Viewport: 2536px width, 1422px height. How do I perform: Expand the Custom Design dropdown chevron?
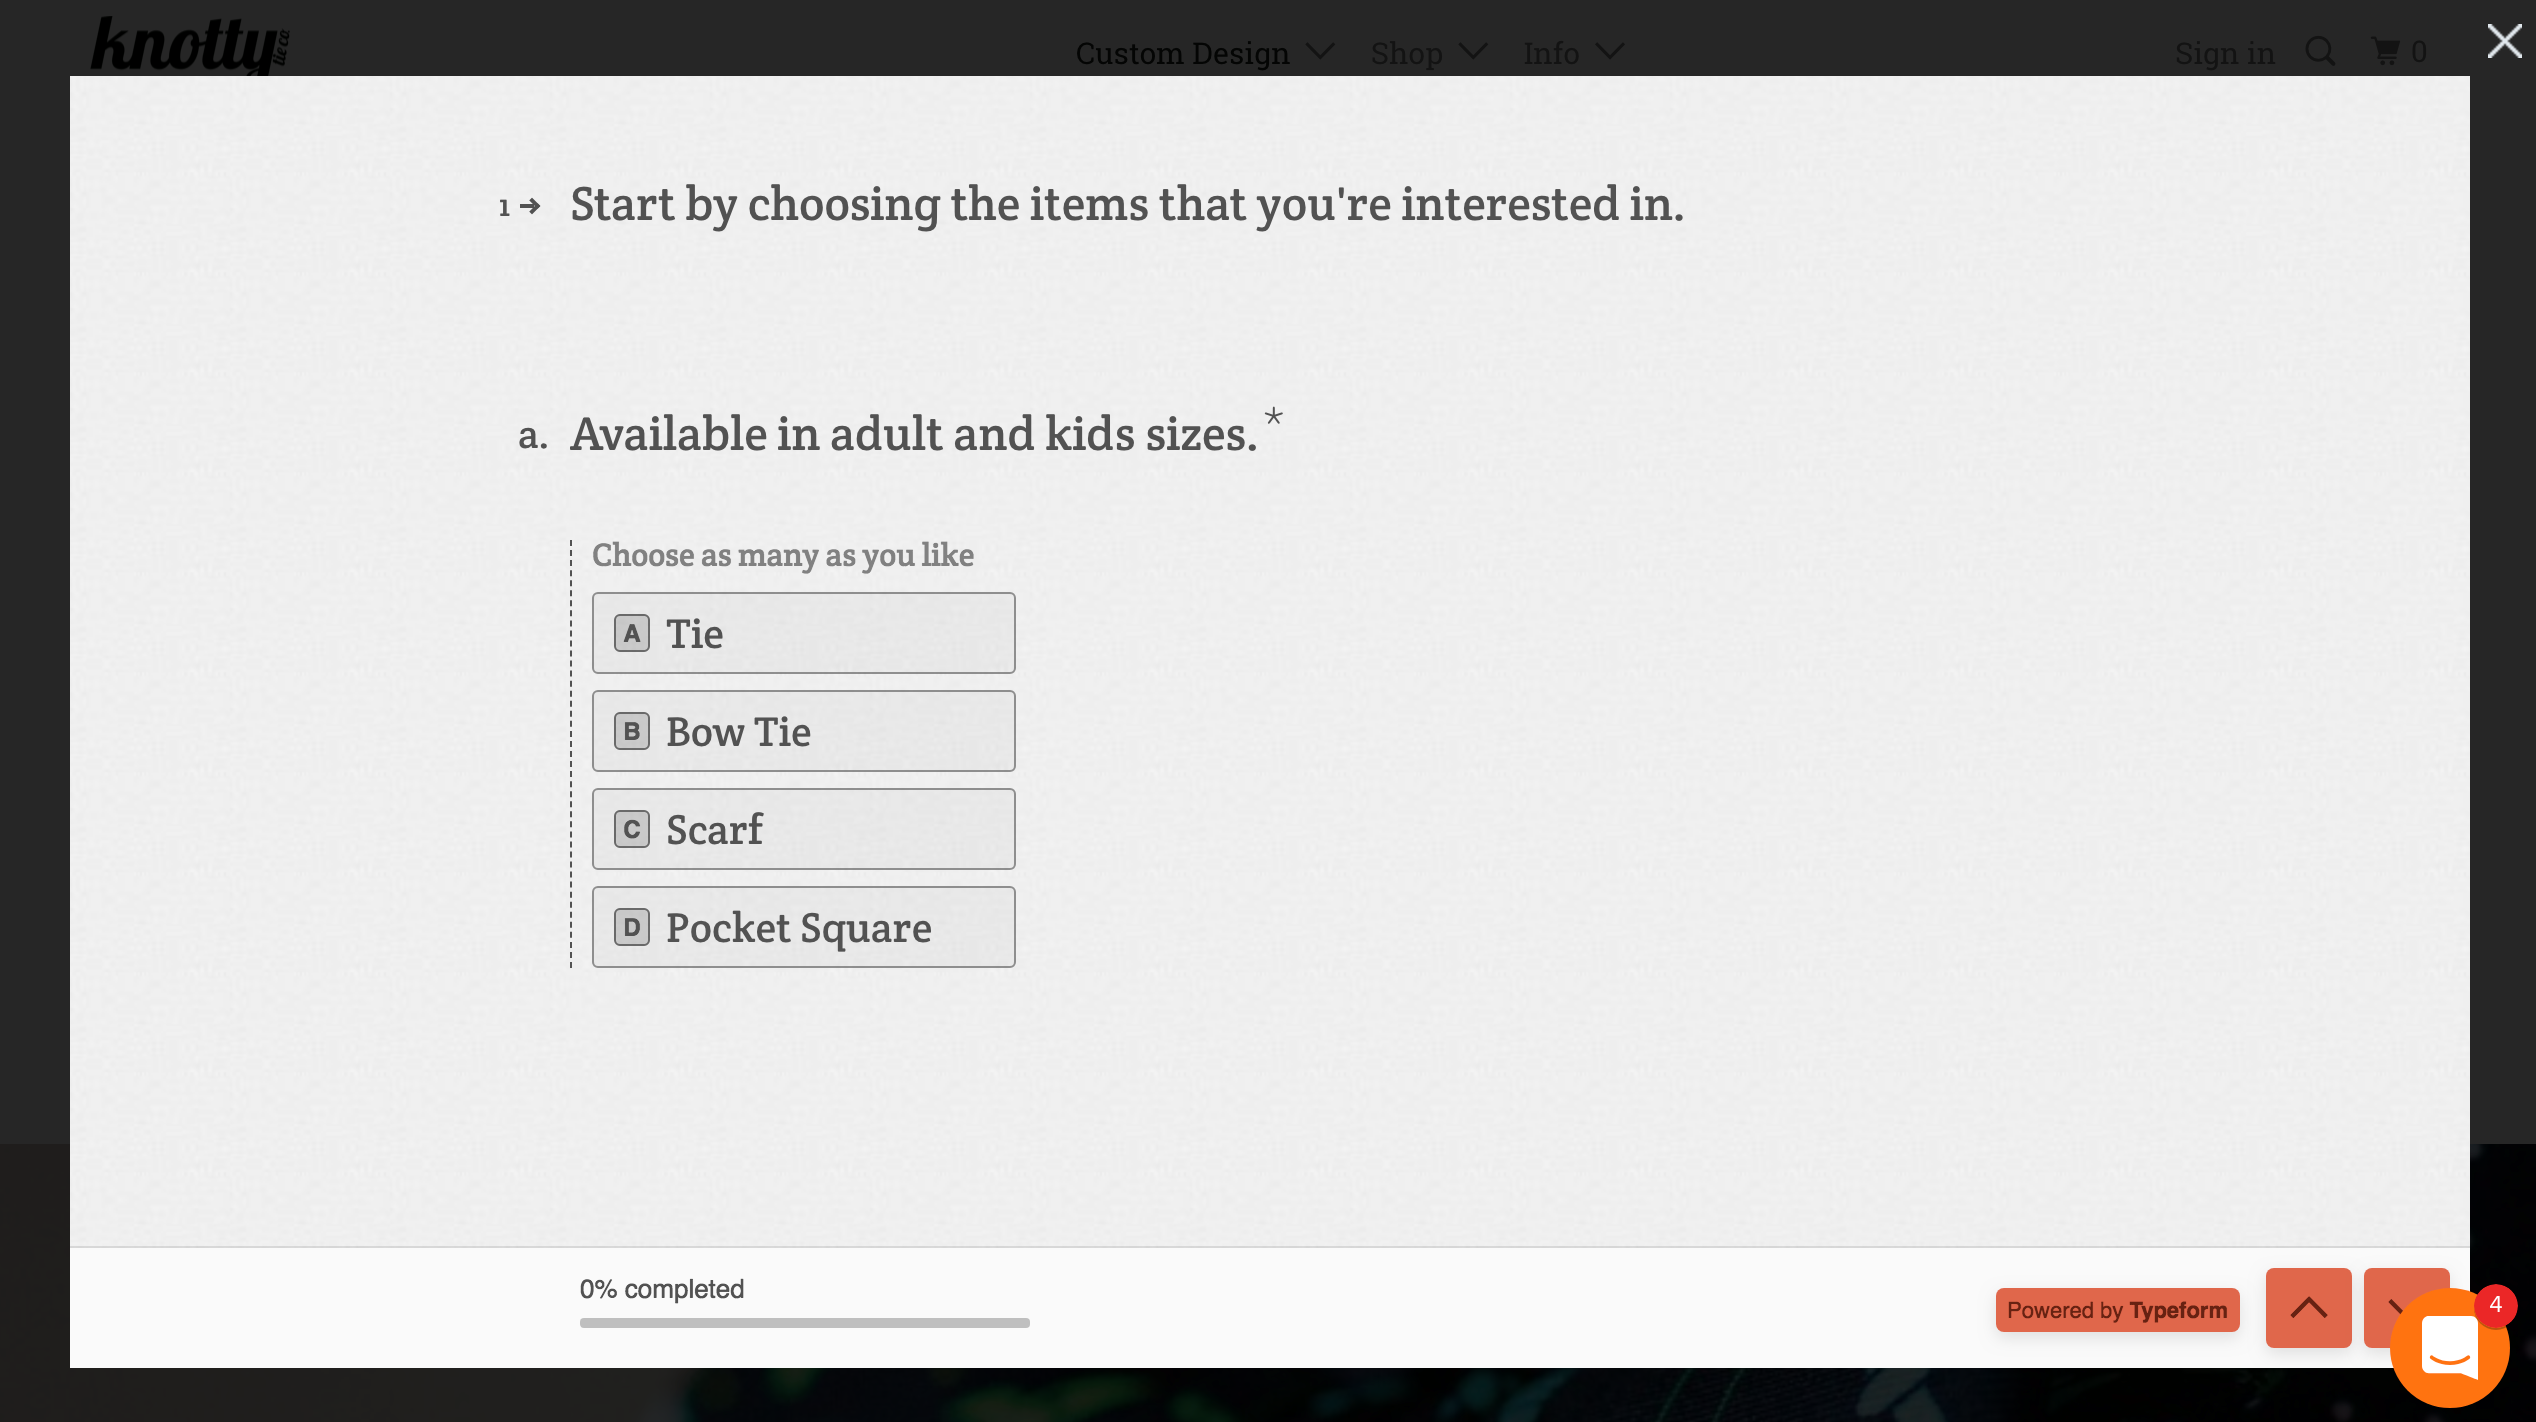1321,51
